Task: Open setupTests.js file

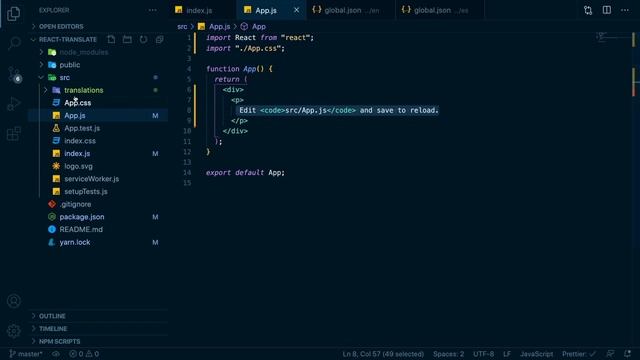Action: tap(98, 191)
